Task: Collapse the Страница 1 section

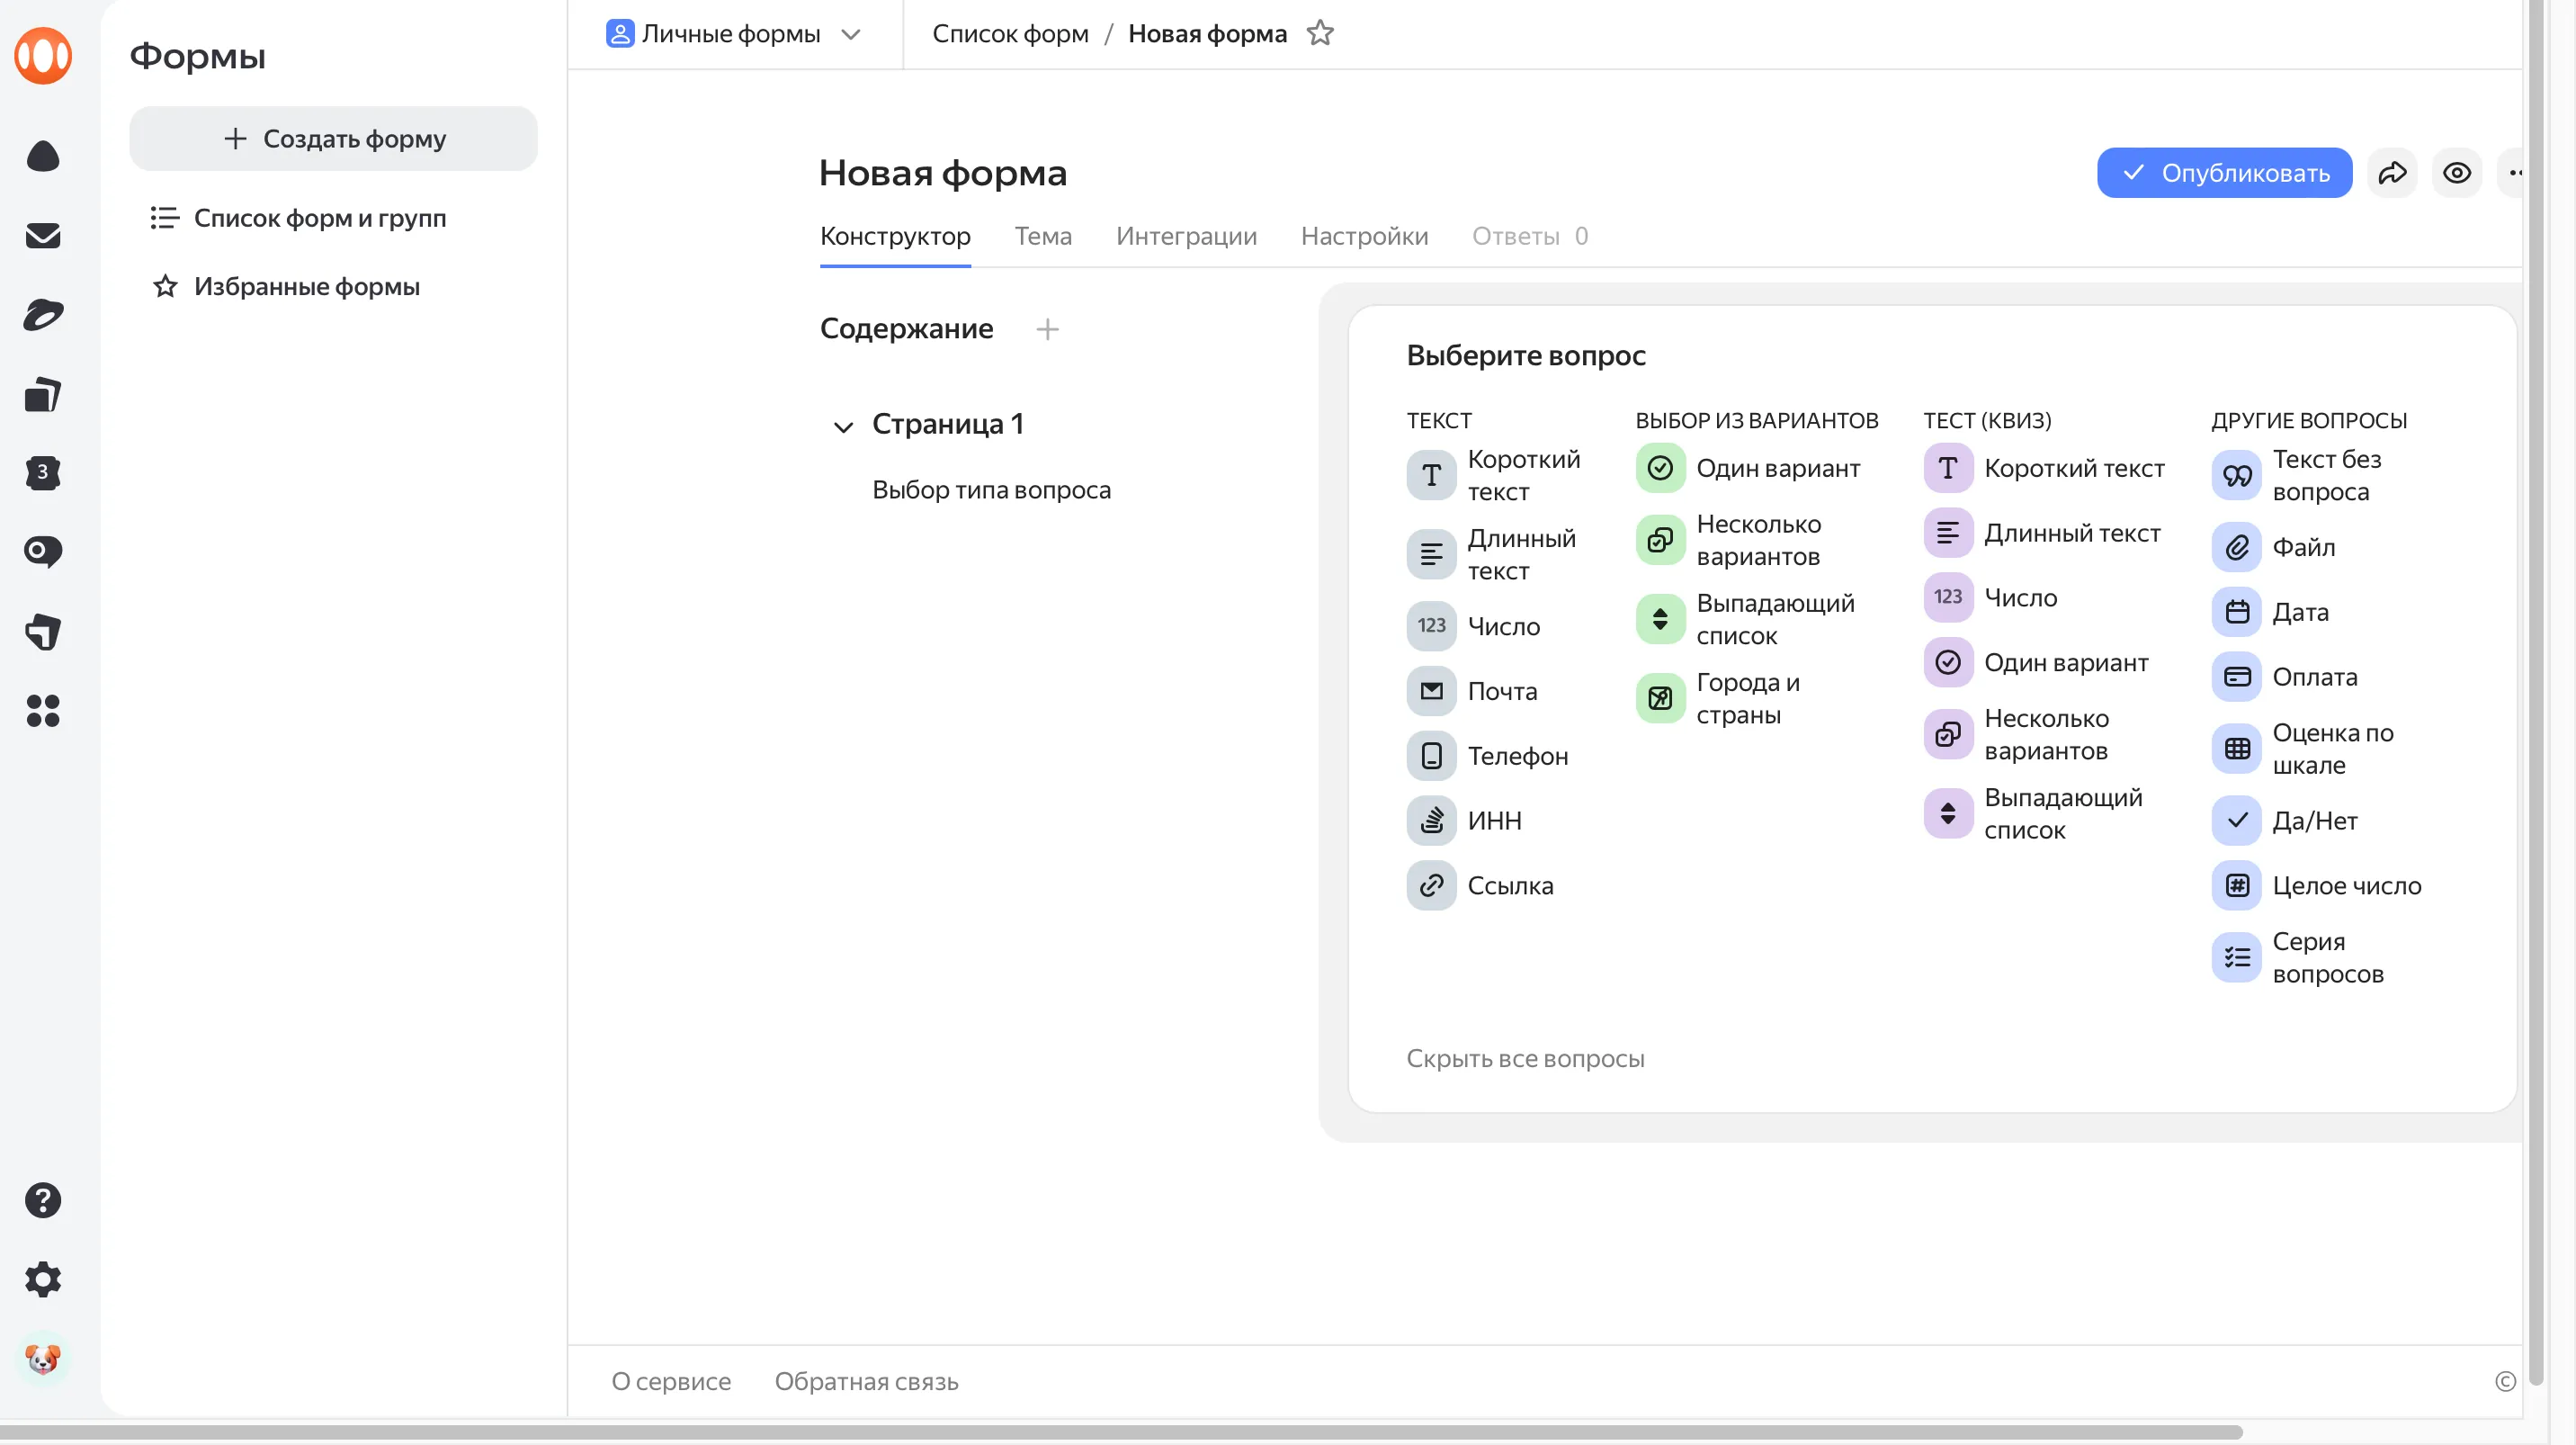Action: tap(843, 427)
